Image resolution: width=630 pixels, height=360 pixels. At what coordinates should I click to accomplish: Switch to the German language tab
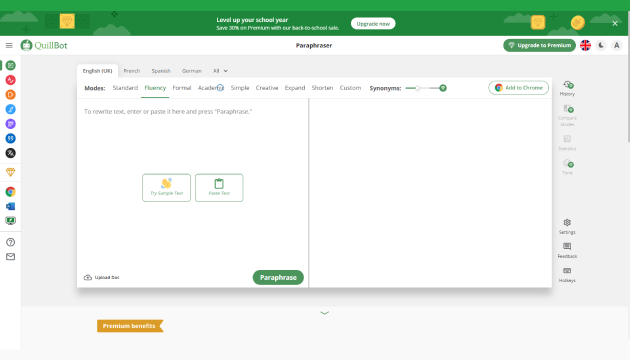point(192,71)
